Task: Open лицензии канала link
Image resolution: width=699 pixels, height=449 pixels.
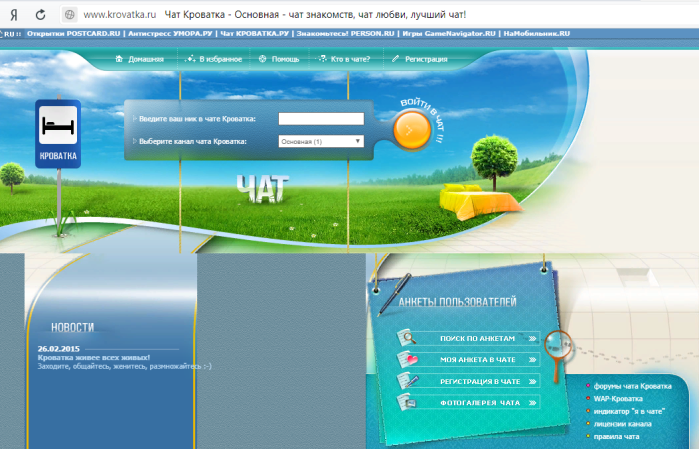Action: 623,424
